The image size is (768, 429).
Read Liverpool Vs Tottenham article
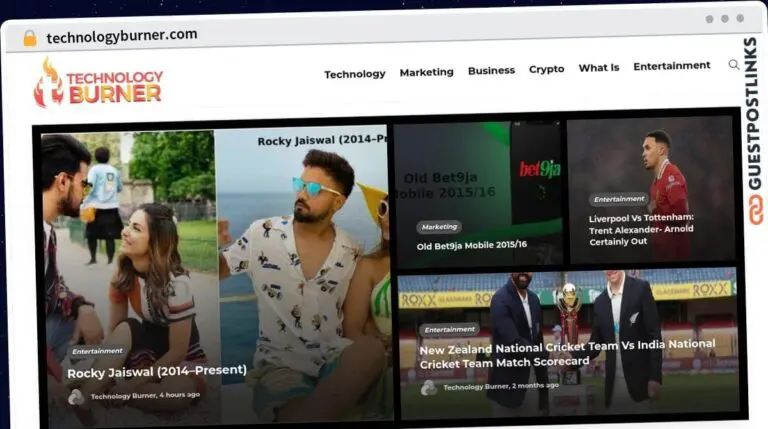[641, 228]
